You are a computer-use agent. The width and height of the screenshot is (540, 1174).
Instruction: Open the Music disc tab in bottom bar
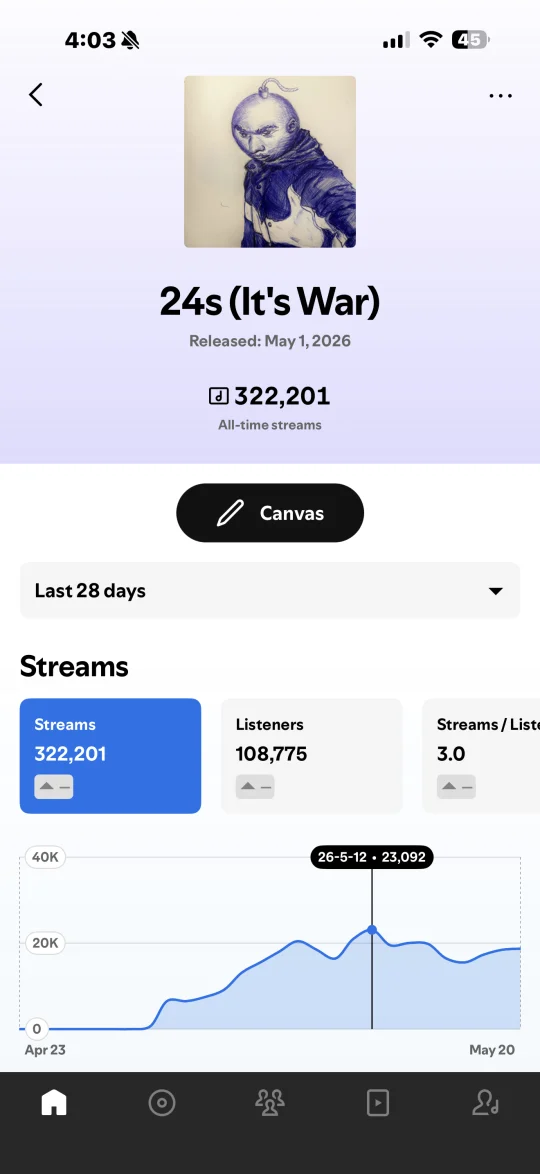[x=162, y=1103]
